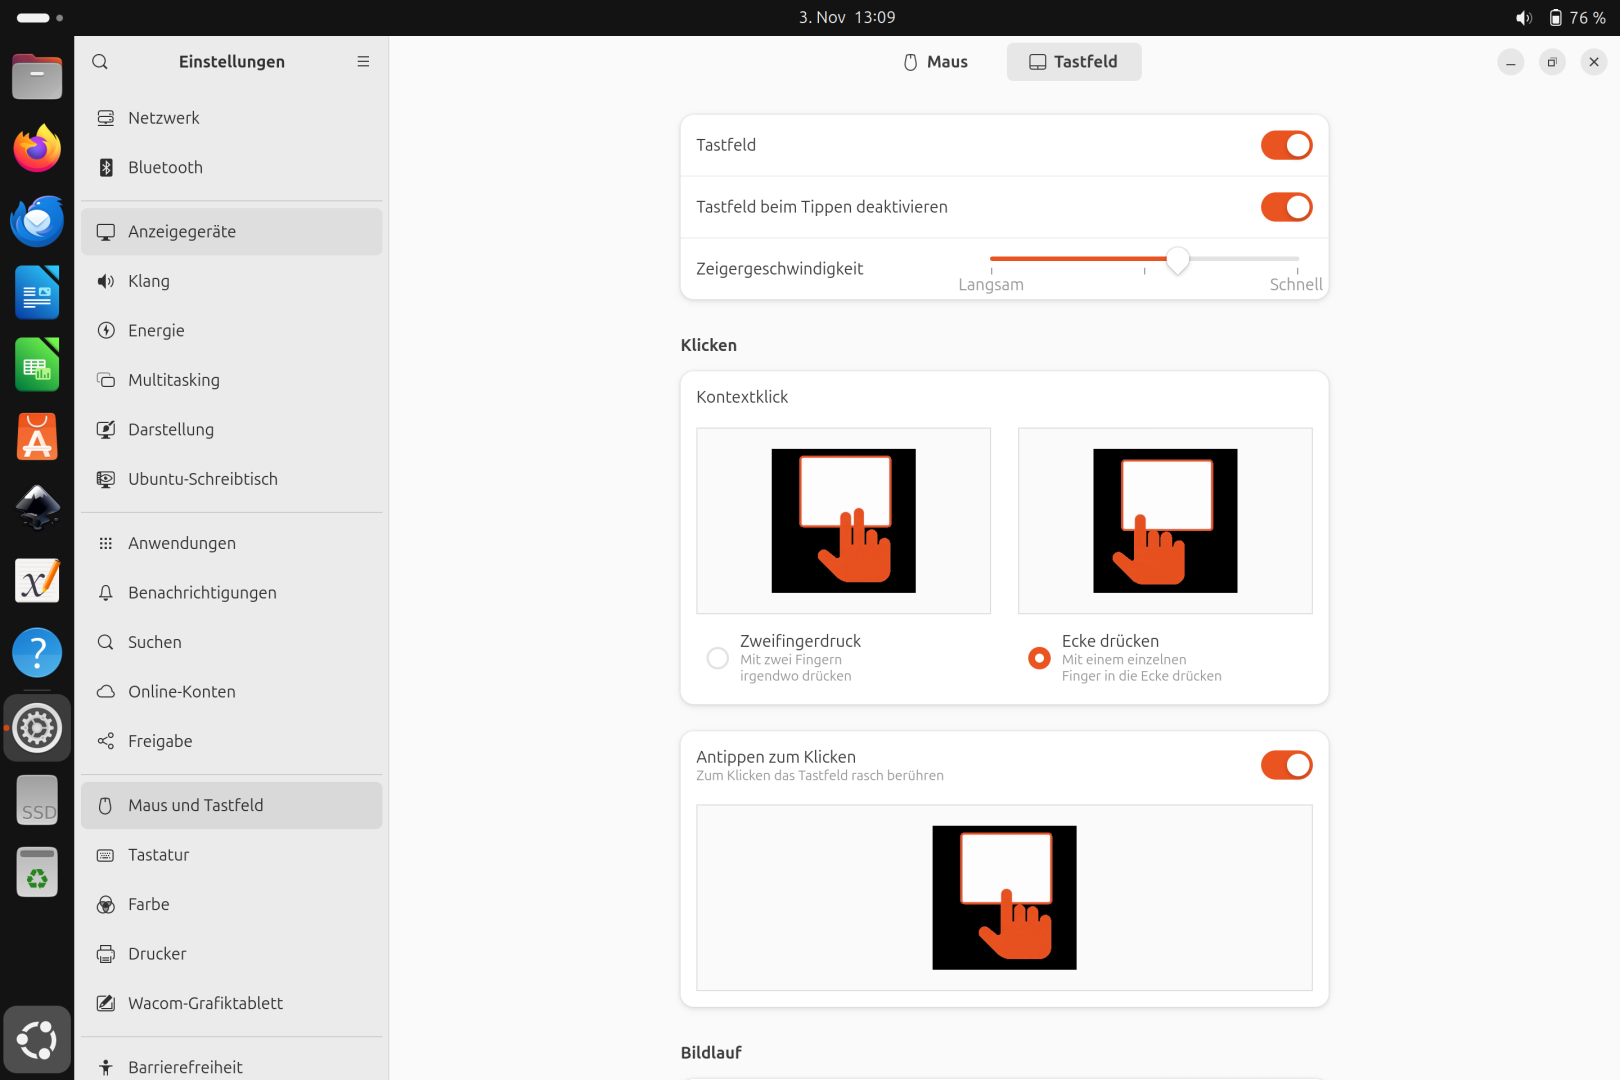Toggle the Antippen zum Klicken switch
The image size is (1620, 1080).
[x=1286, y=765]
